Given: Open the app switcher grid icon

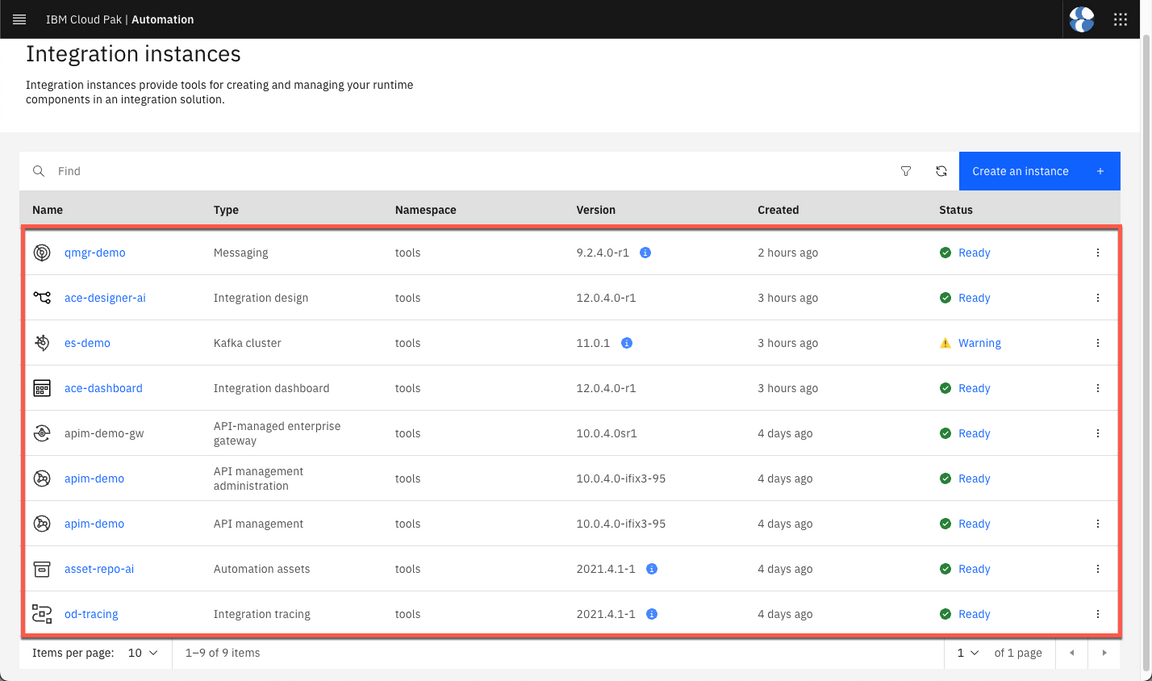Looking at the screenshot, I should (x=1120, y=19).
